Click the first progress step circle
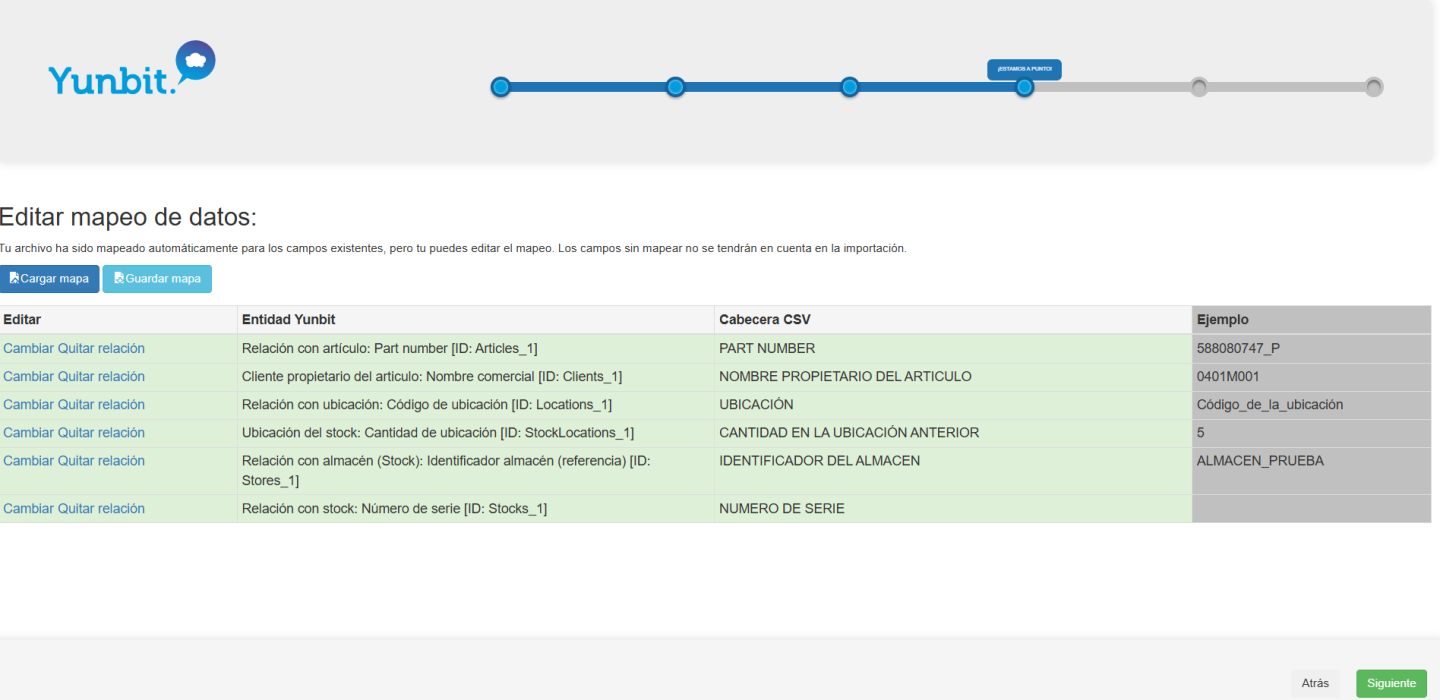This screenshot has height=700, width=1440. 501,87
